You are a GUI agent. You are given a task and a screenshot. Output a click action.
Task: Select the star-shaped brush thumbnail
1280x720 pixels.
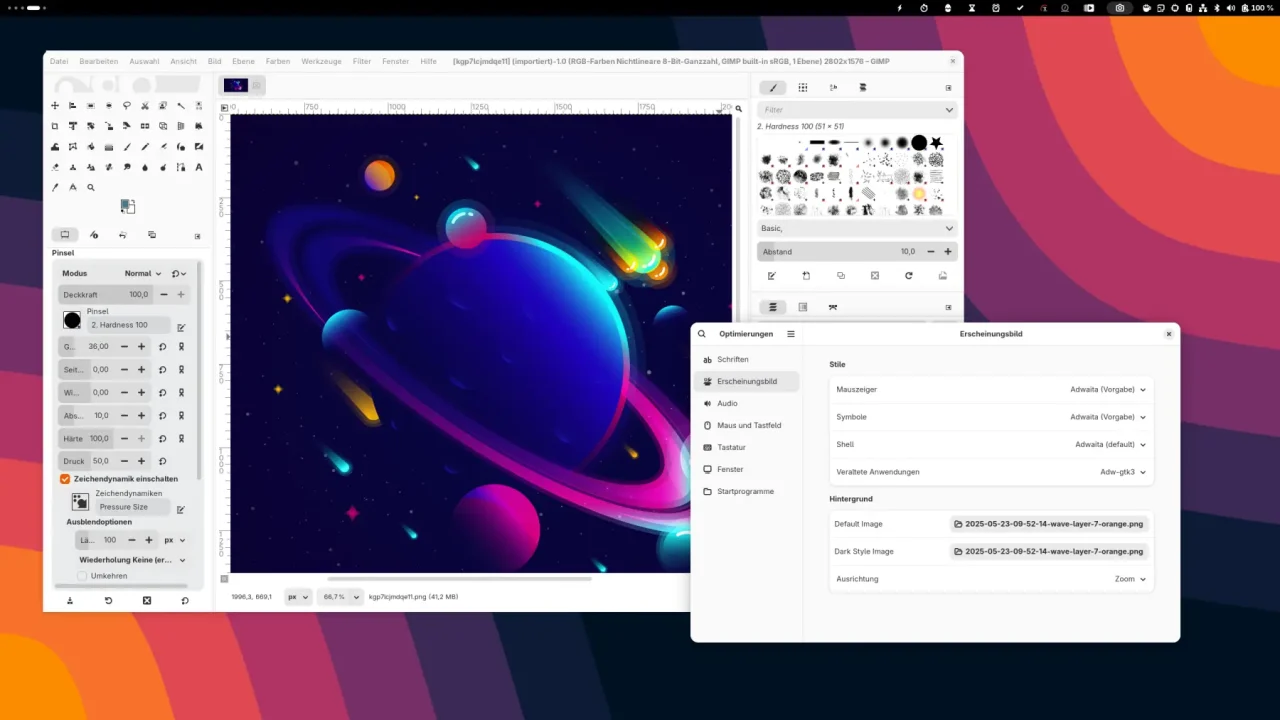[936, 143]
